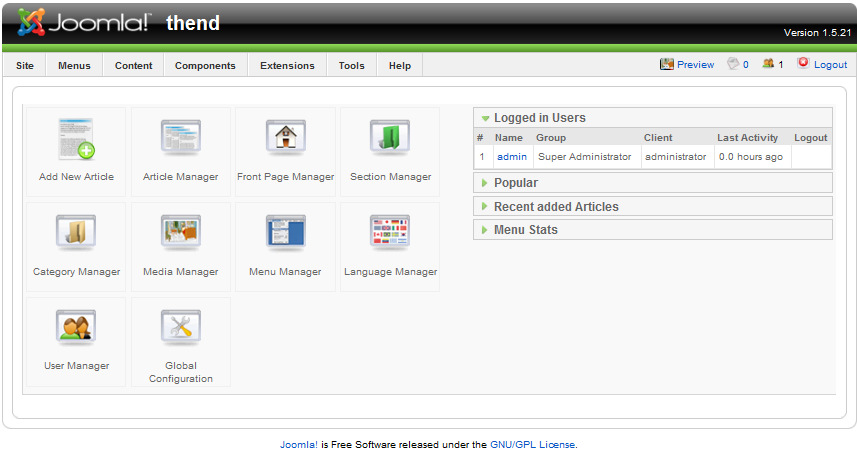Click the Article Manager label
This screenshot has height=459, width=857.
coord(180,176)
